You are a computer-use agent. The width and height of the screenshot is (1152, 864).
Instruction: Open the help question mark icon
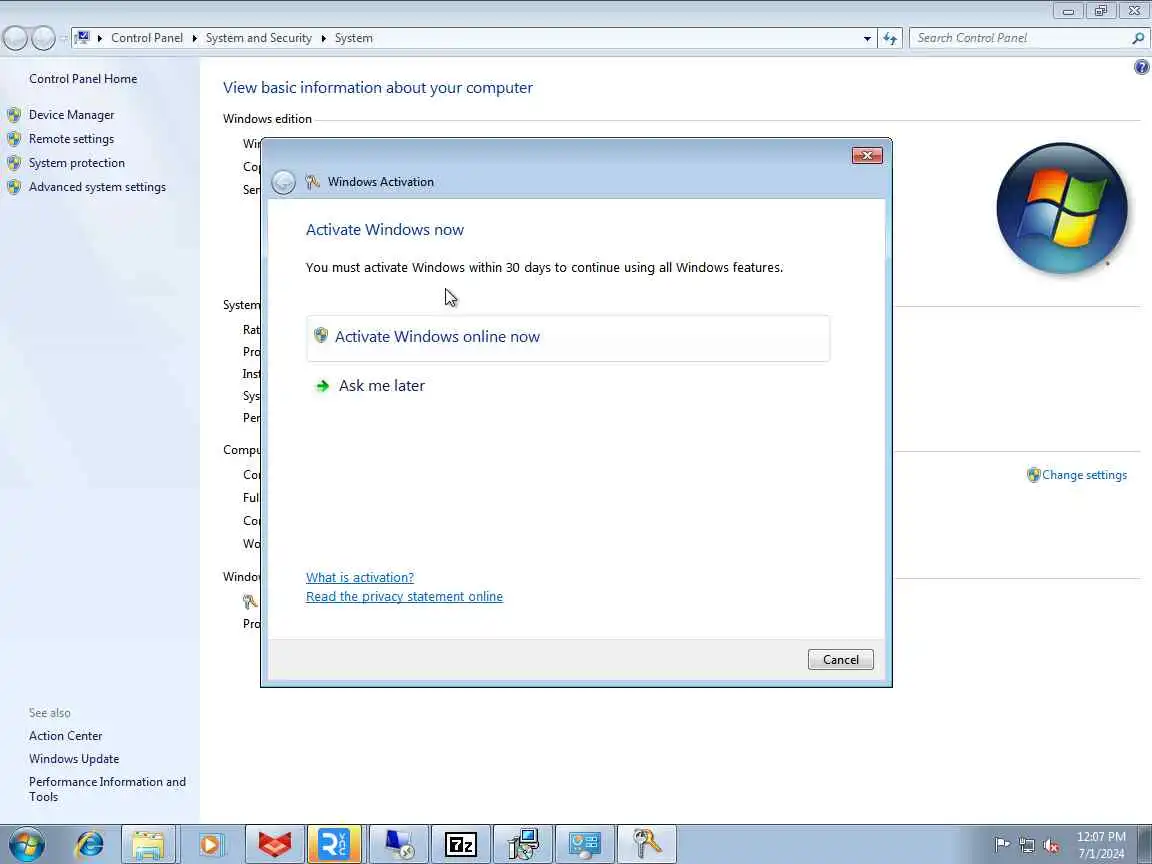point(1141,67)
